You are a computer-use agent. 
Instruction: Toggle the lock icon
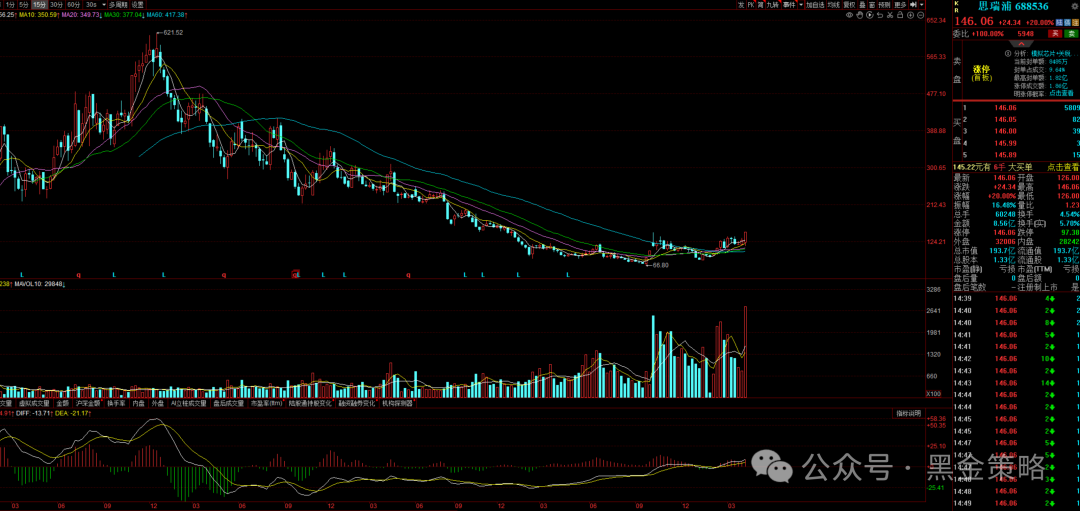pos(900,15)
